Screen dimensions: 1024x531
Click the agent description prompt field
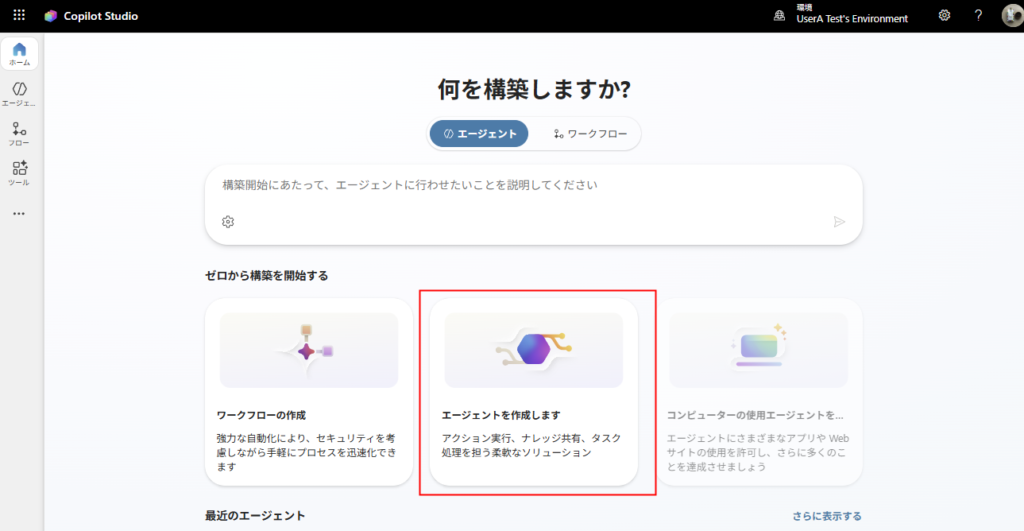tap(520, 185)
